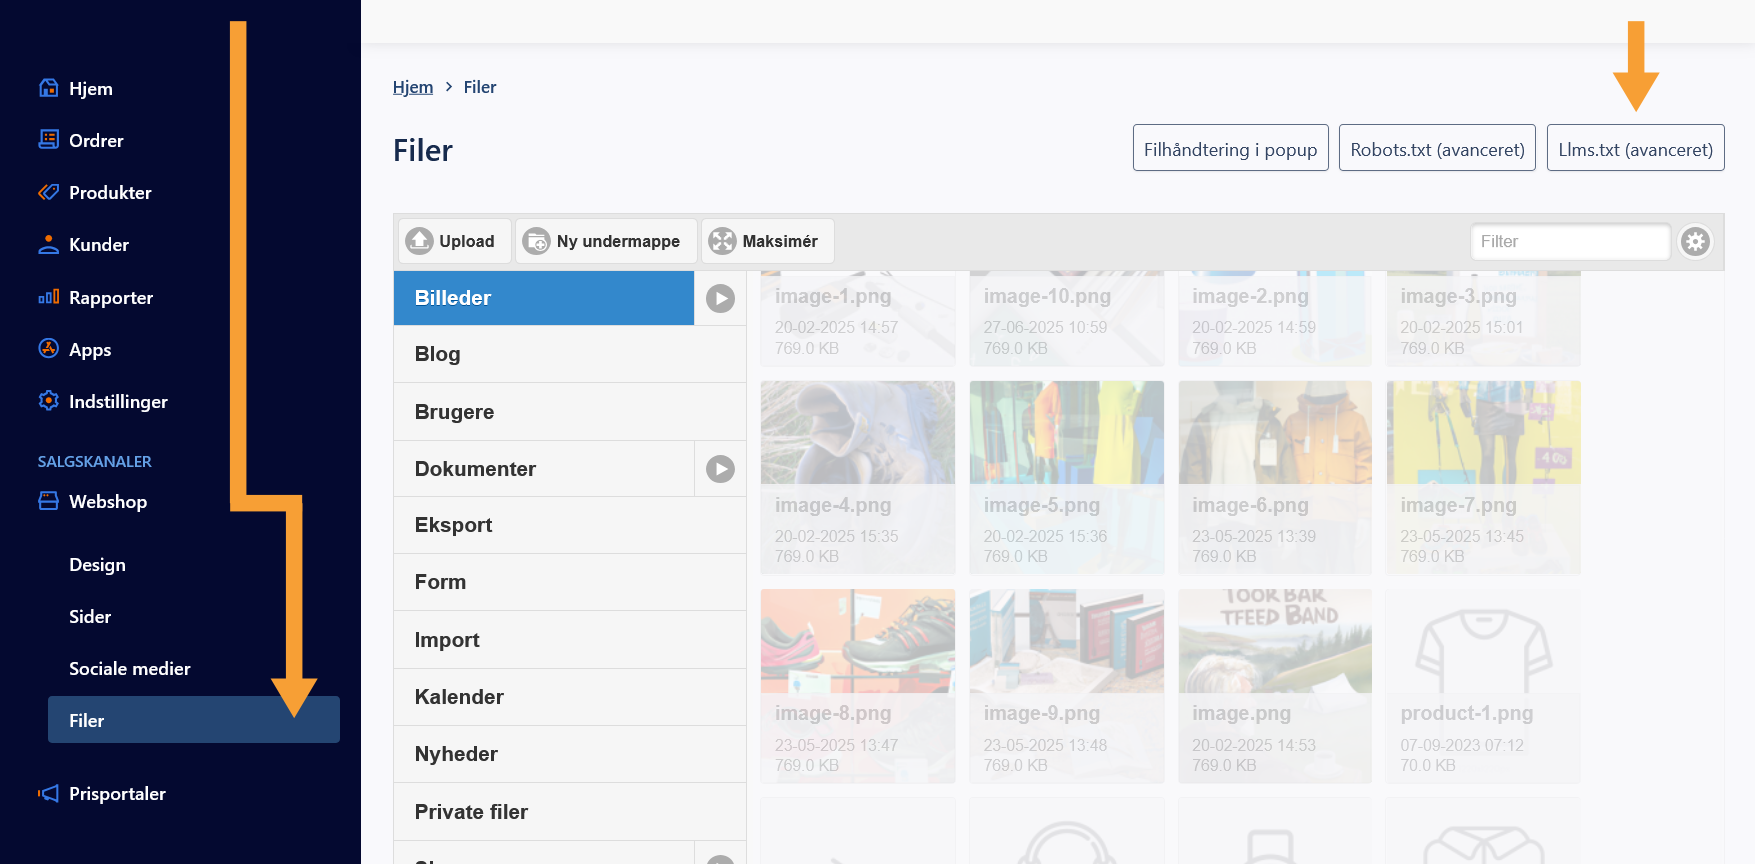
Task: Open the Webshop sales channel
Action: pos(108,501)
